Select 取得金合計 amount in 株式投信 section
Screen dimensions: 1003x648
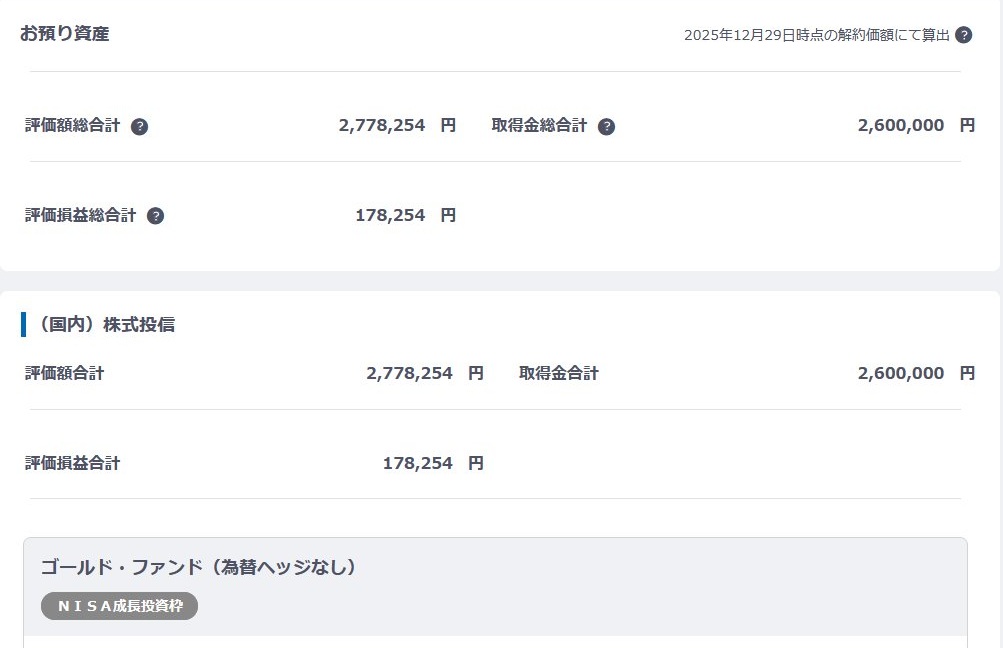point(915,374)
